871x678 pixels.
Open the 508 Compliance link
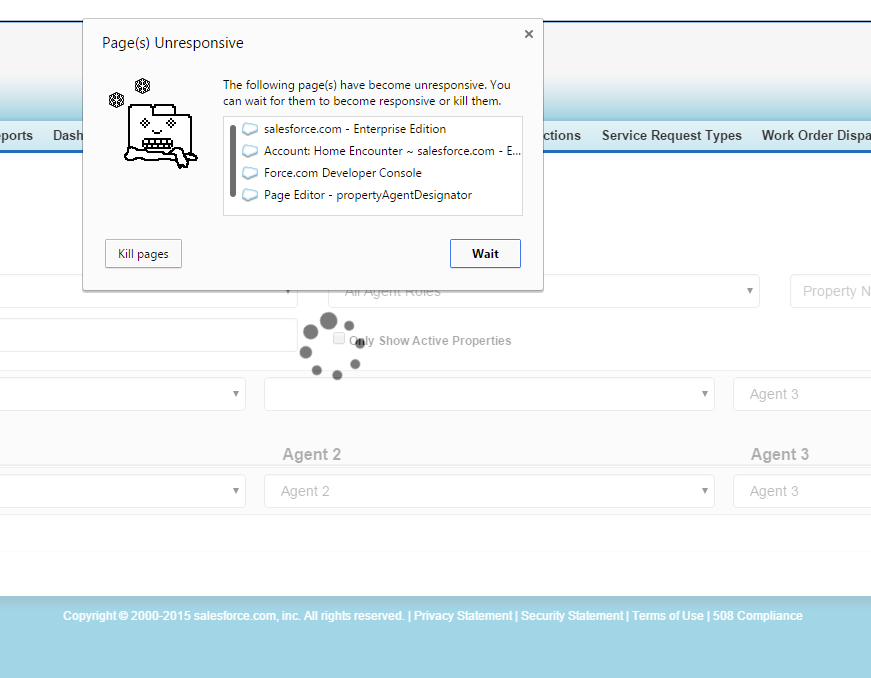758,616
